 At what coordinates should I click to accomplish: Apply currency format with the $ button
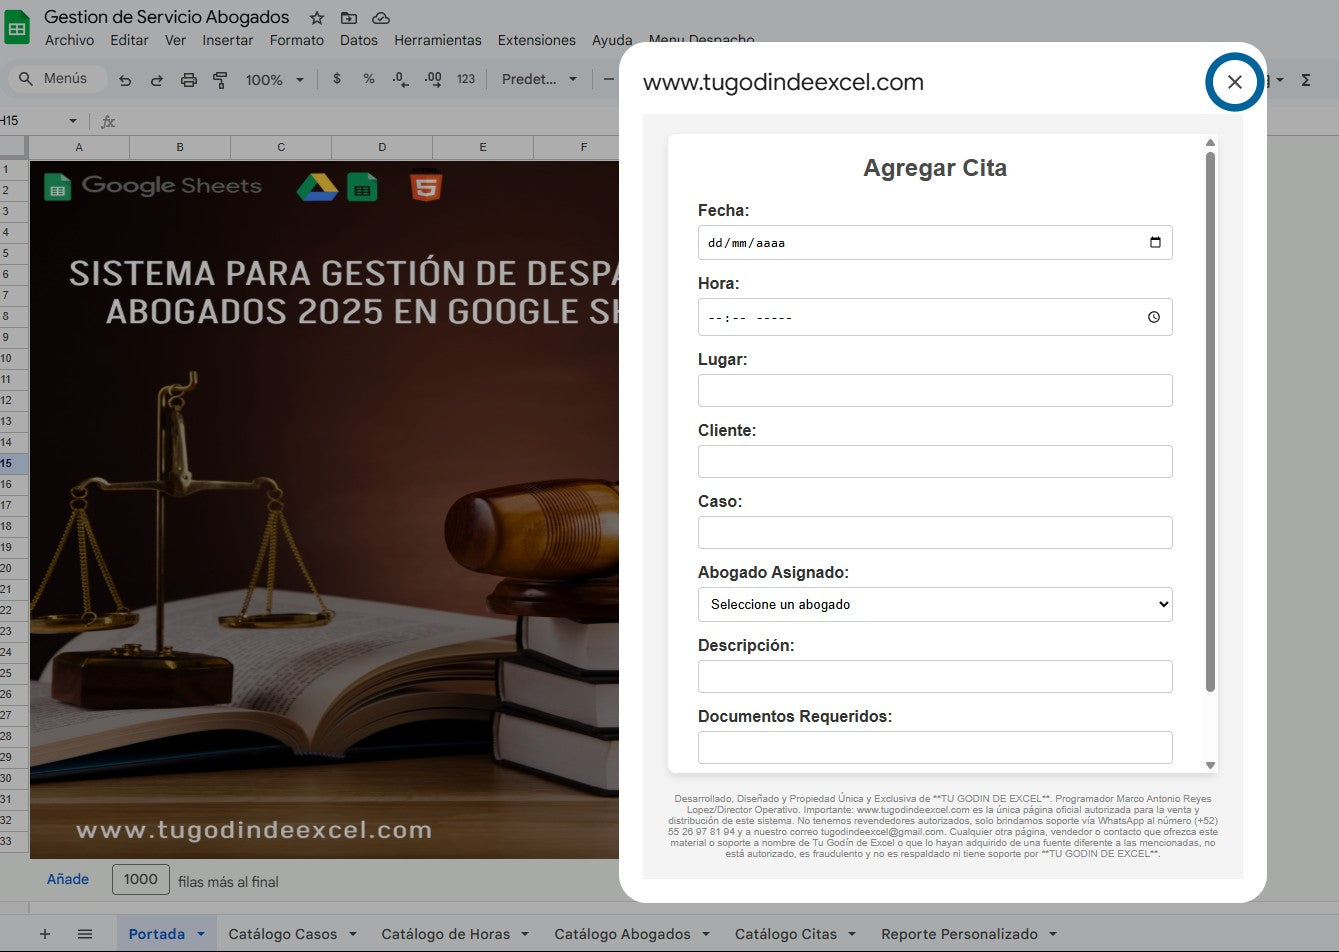click(337, 79)
